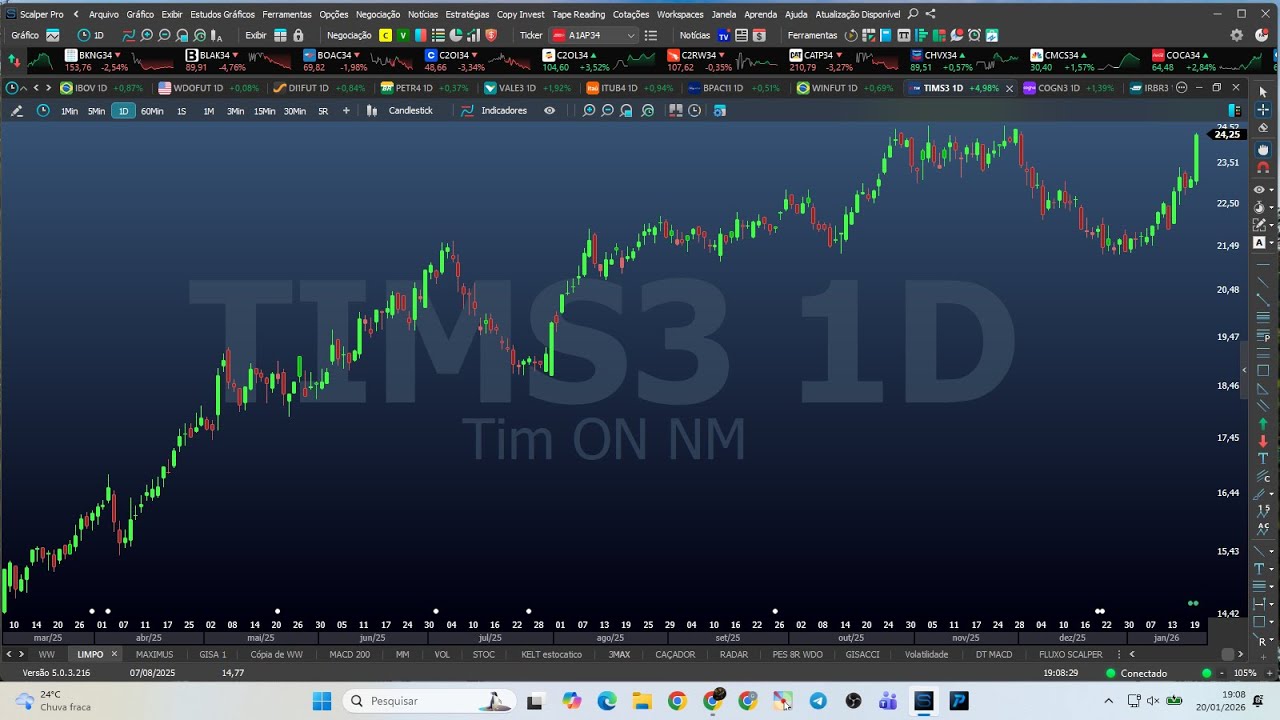Open the red shield risk icon
Viewport: 1280px width, 720px height.
coord(491,35)
